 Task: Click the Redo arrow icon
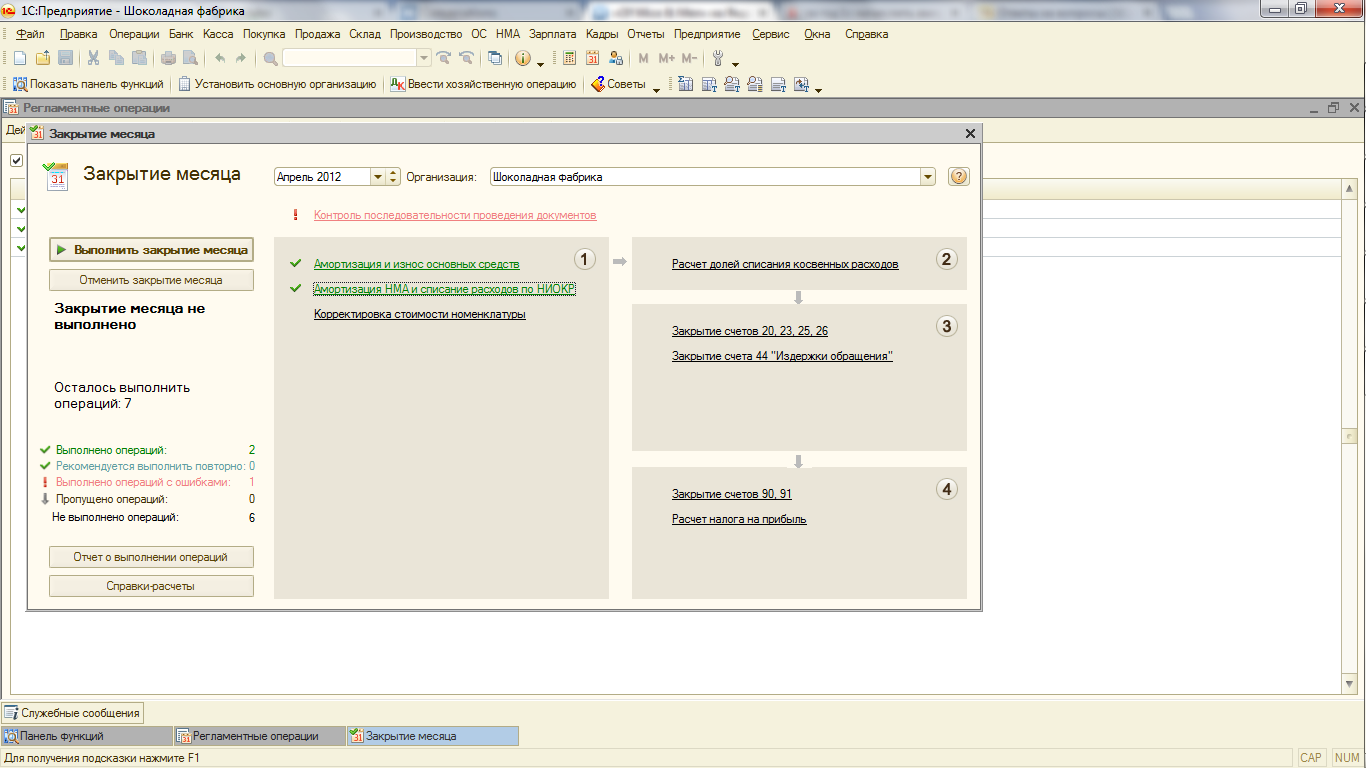(241, 58)
